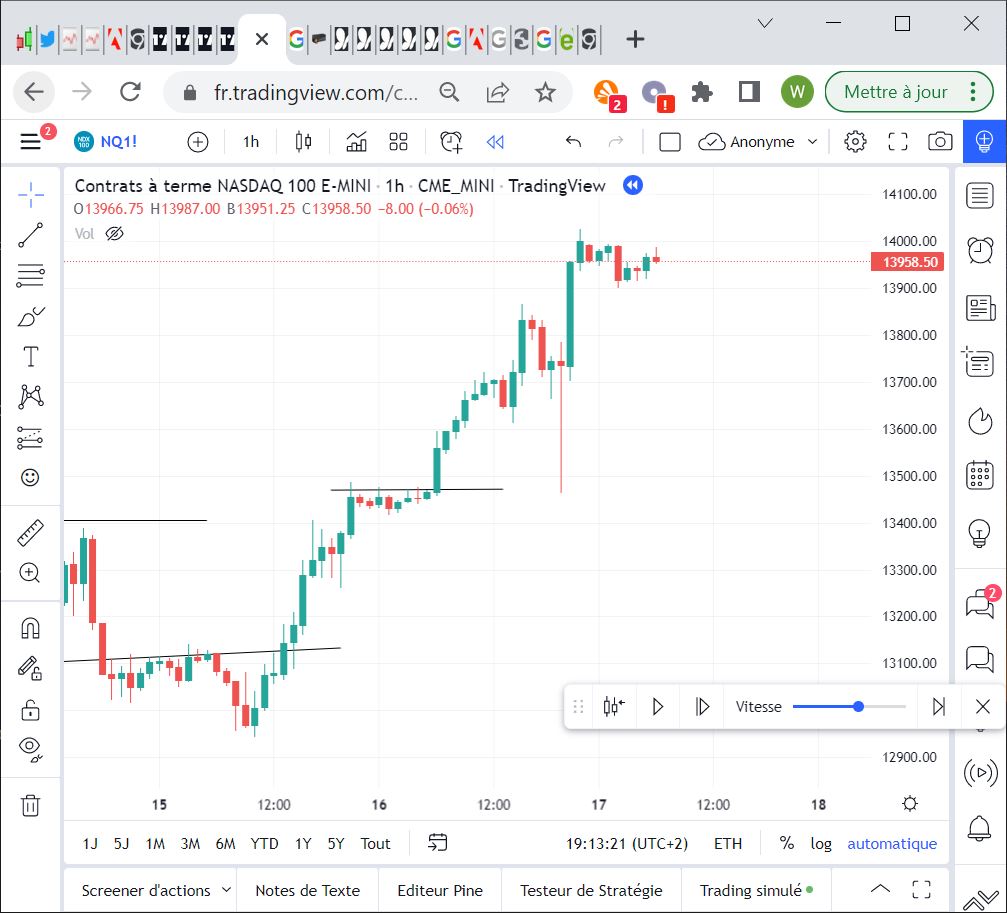
Task: Select the 5J date range
Action: pos(121,844)
